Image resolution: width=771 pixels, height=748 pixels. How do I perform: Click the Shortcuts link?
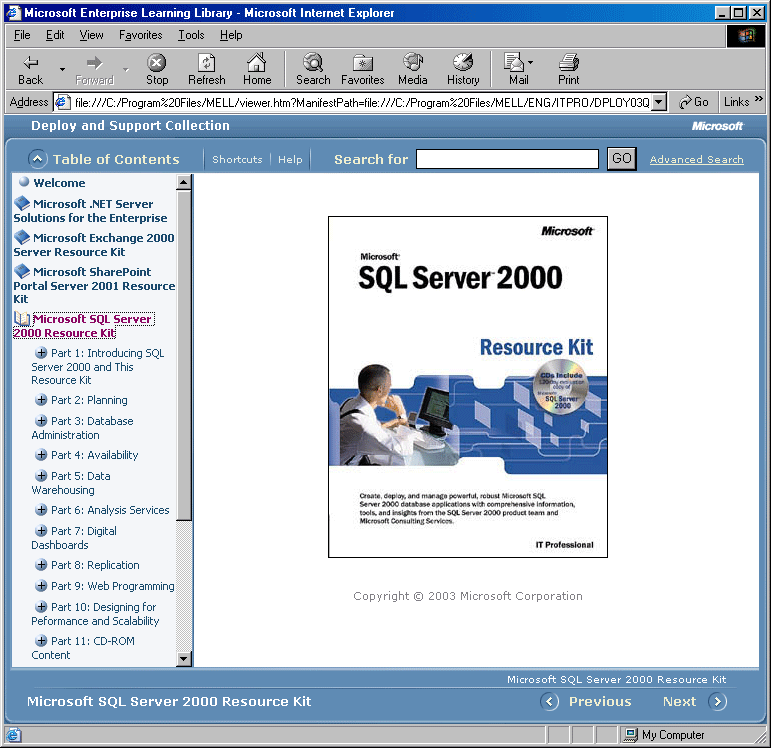(x=237, y=159)
